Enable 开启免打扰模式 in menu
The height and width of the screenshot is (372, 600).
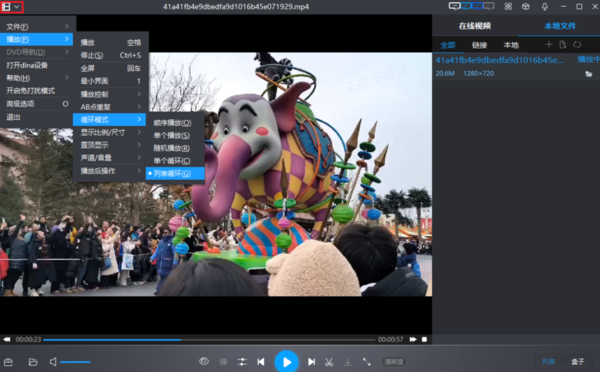37,91
